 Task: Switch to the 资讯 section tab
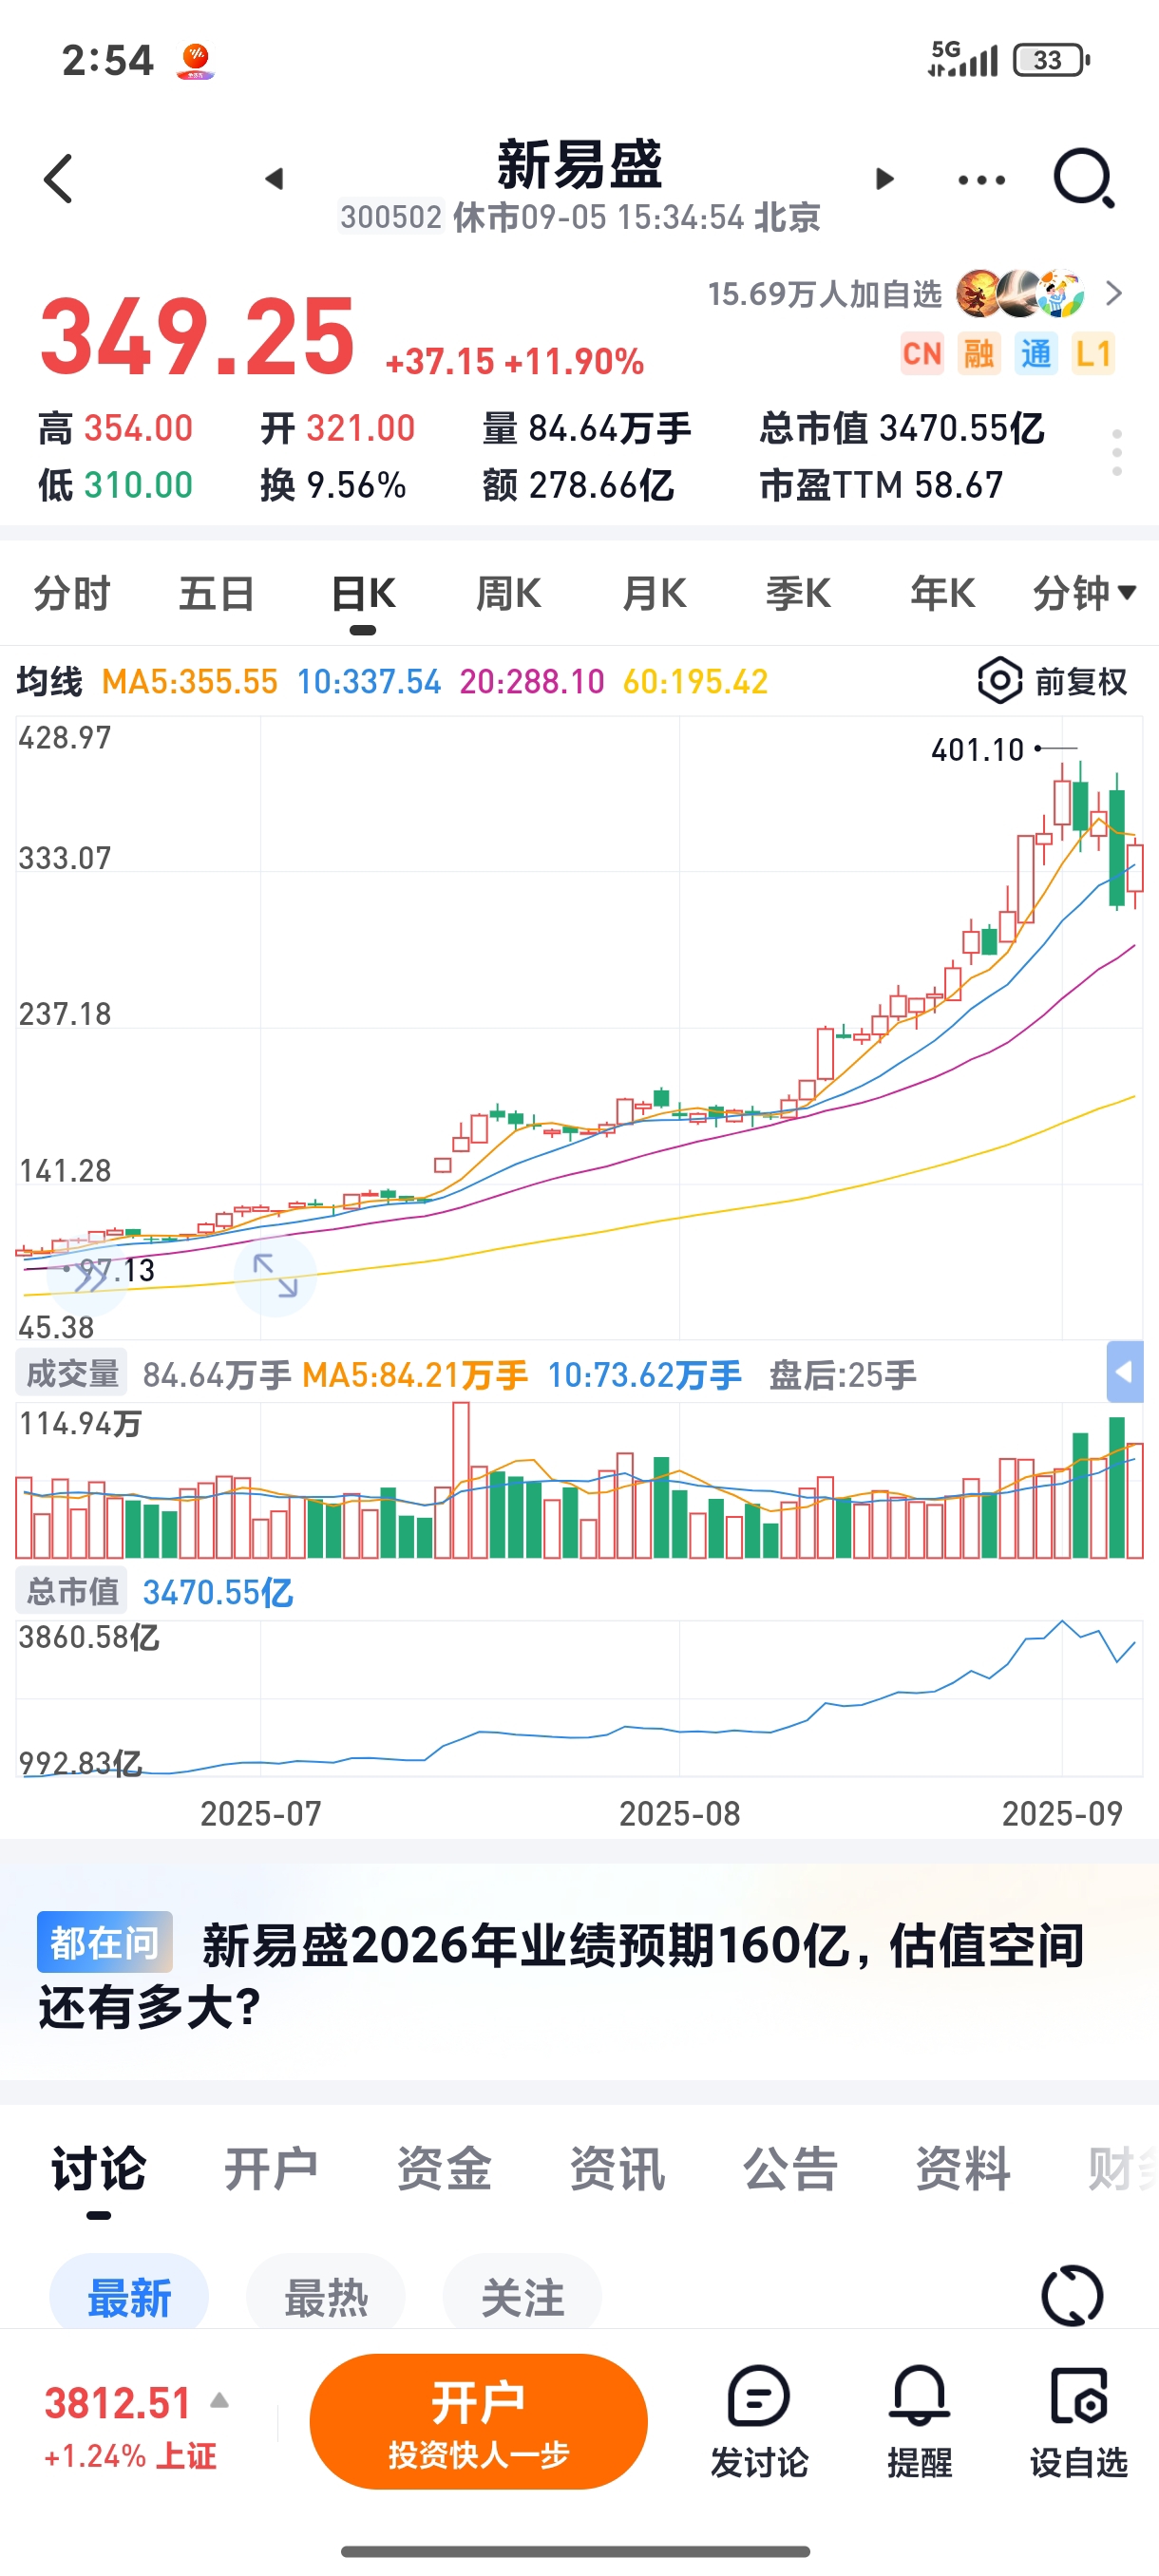tap(617, 2169)
